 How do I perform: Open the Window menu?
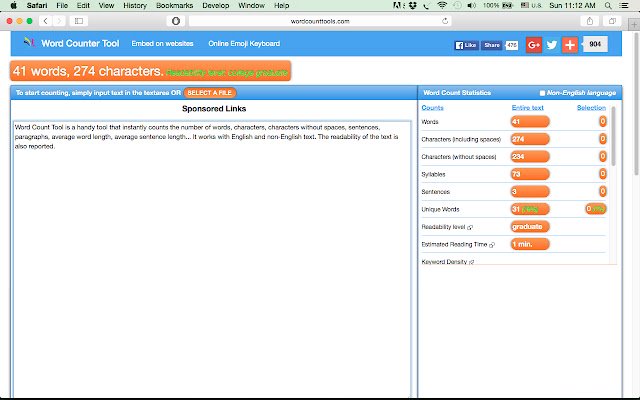pos(251,5)
